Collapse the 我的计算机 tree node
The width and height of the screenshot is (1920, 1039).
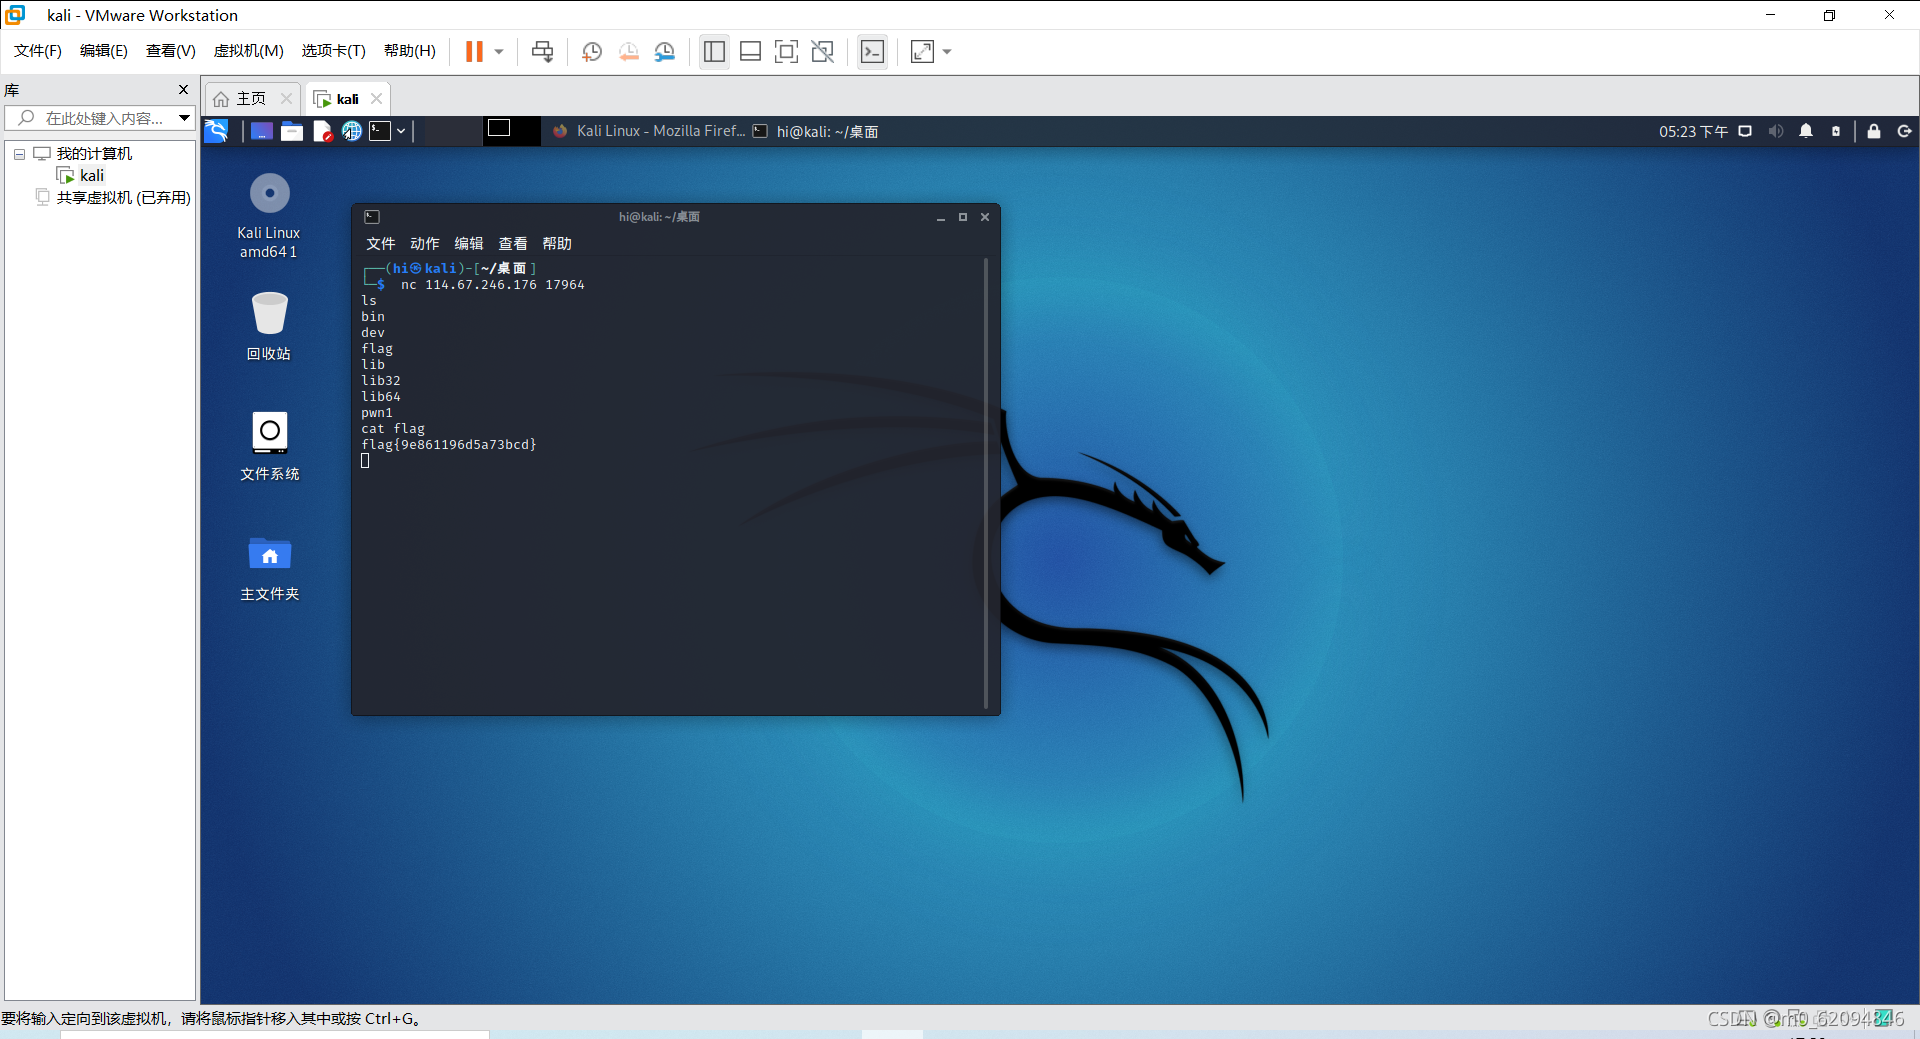click(19, 154)
